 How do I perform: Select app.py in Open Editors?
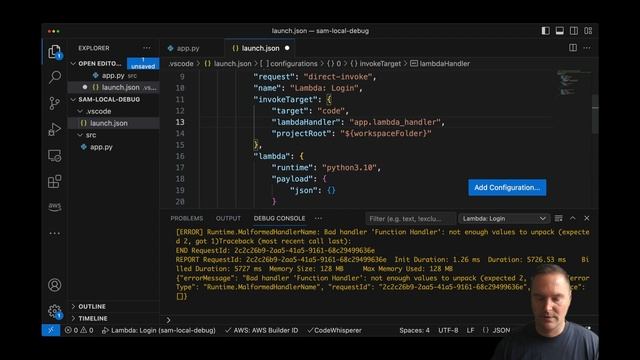coord(113,76)
